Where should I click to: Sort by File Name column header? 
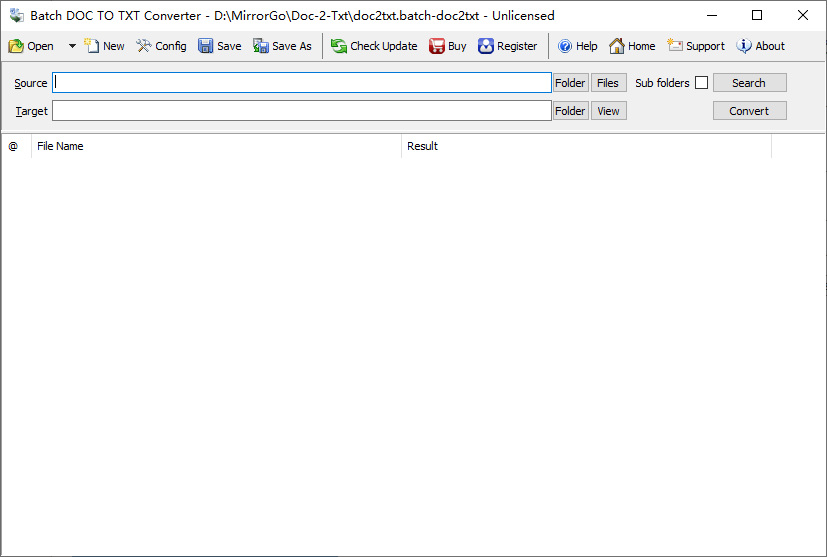[216, 146]
